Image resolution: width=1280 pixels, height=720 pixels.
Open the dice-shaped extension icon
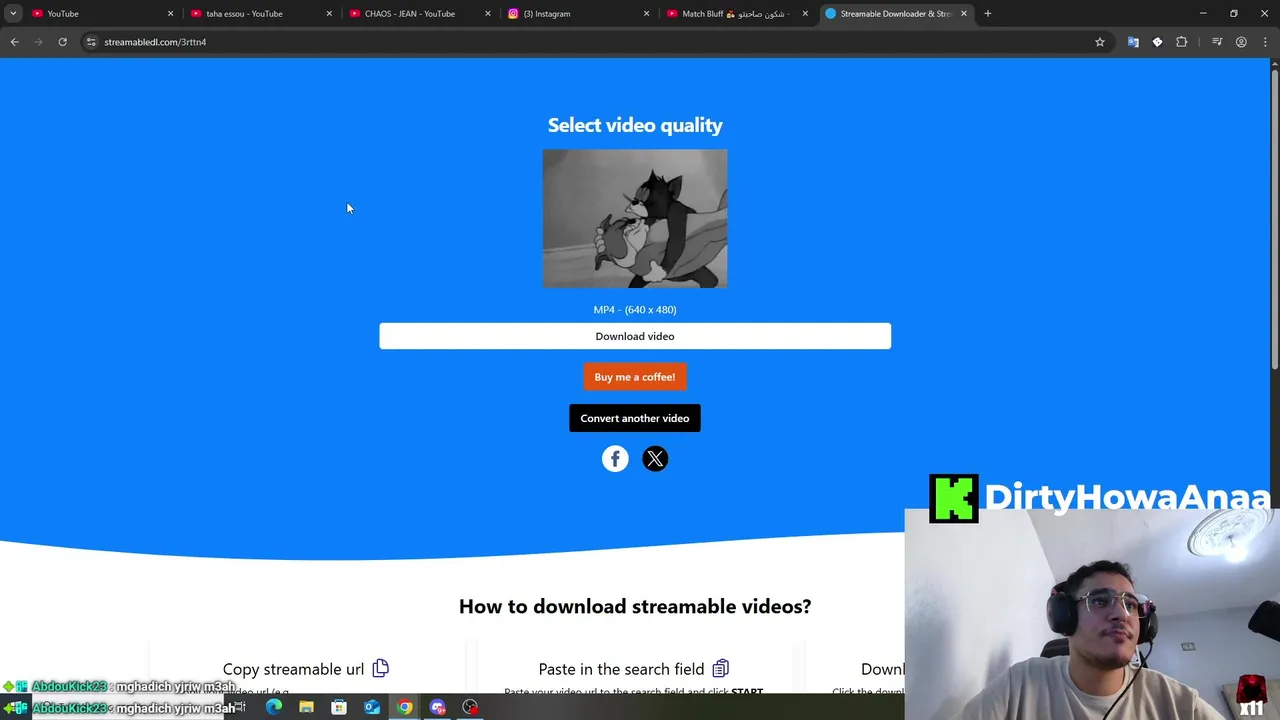coord(1157,42)
